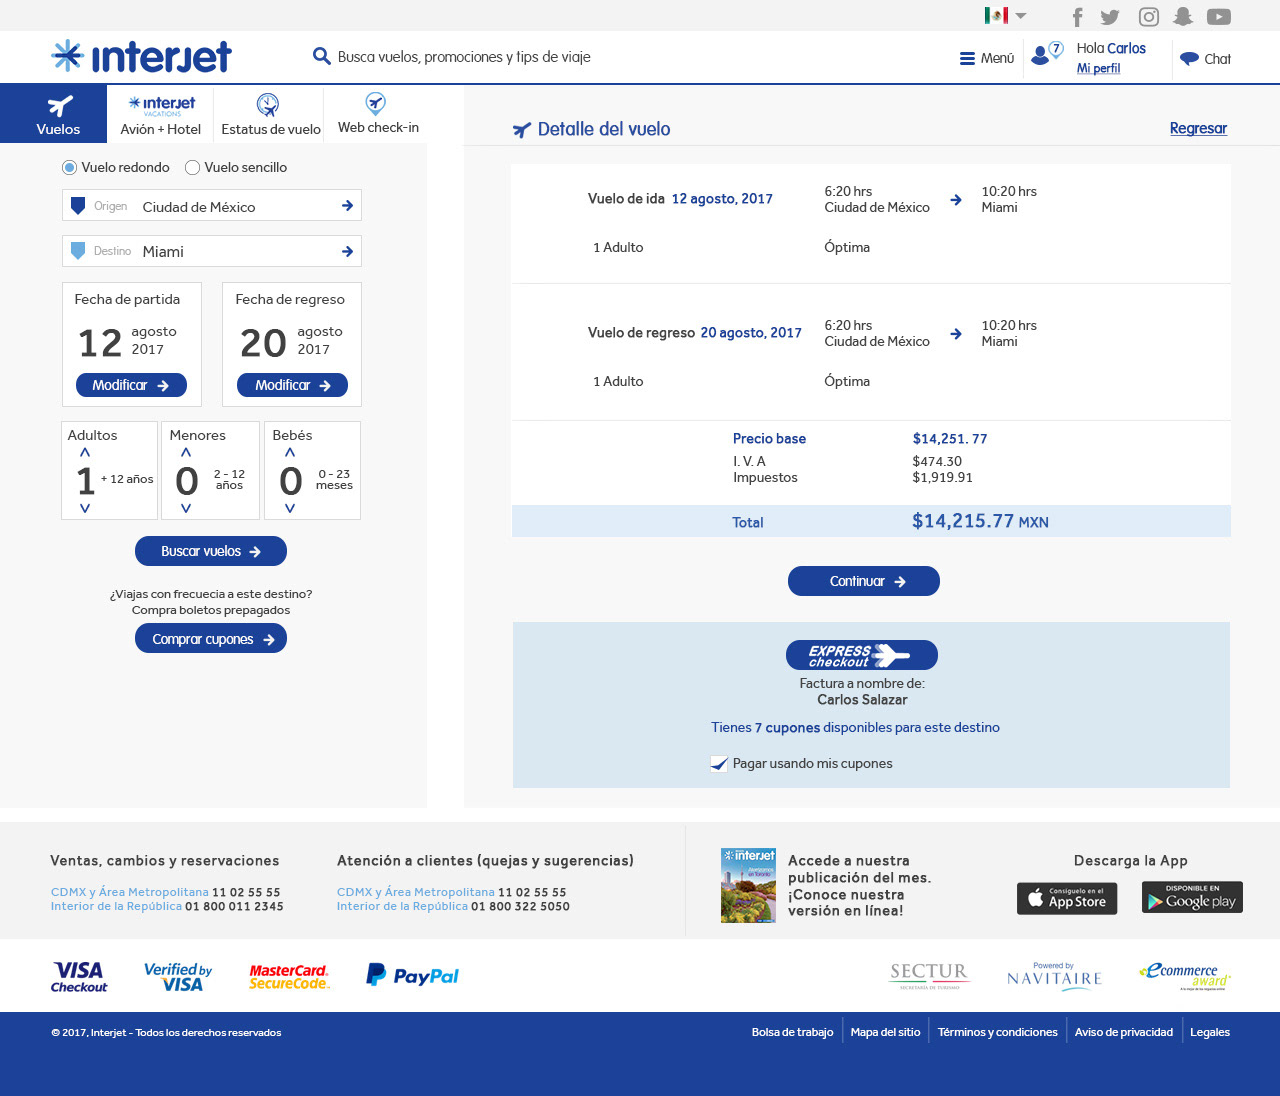Viewport: 1280px width, 1096px height.
Task: Open the Facebook social icon
Action: point(1078,17)
